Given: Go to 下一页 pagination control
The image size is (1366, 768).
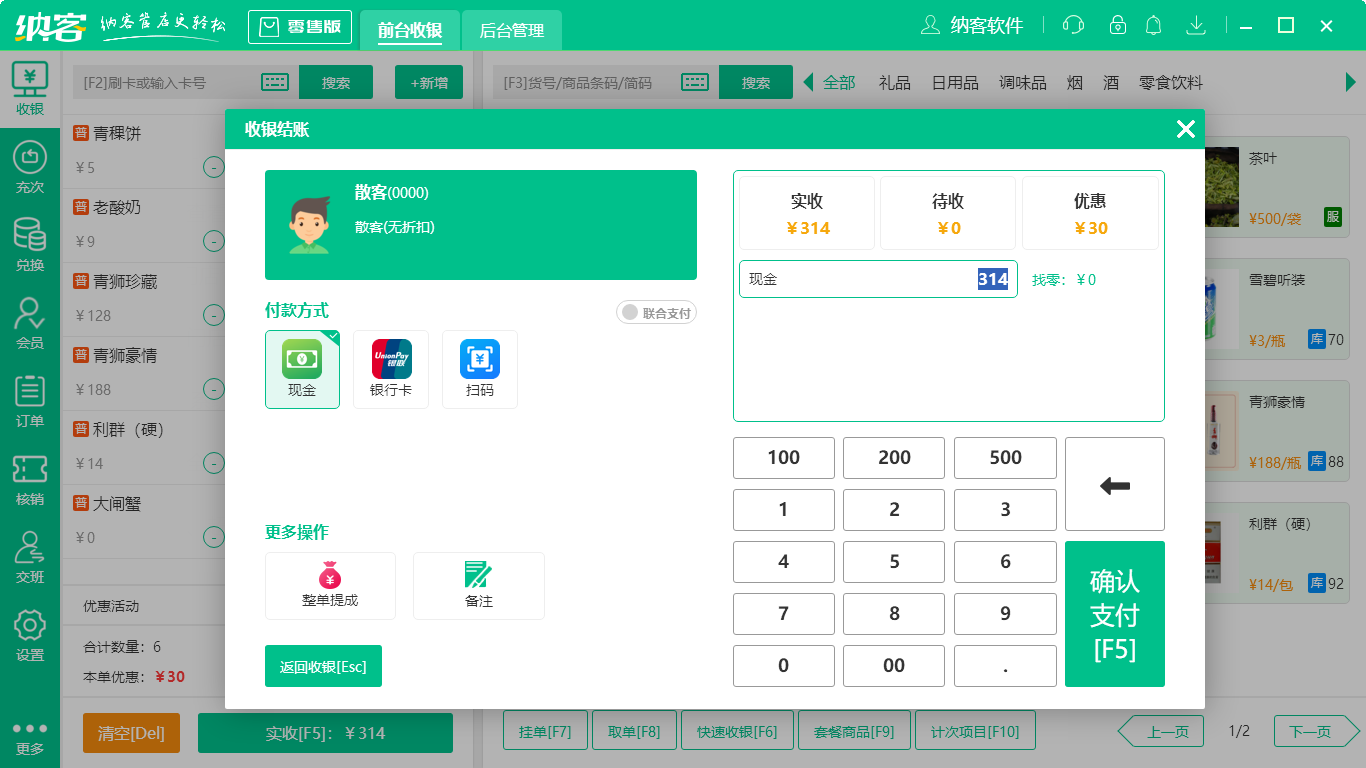Looking at the screenshot, I should (1313, 730).
